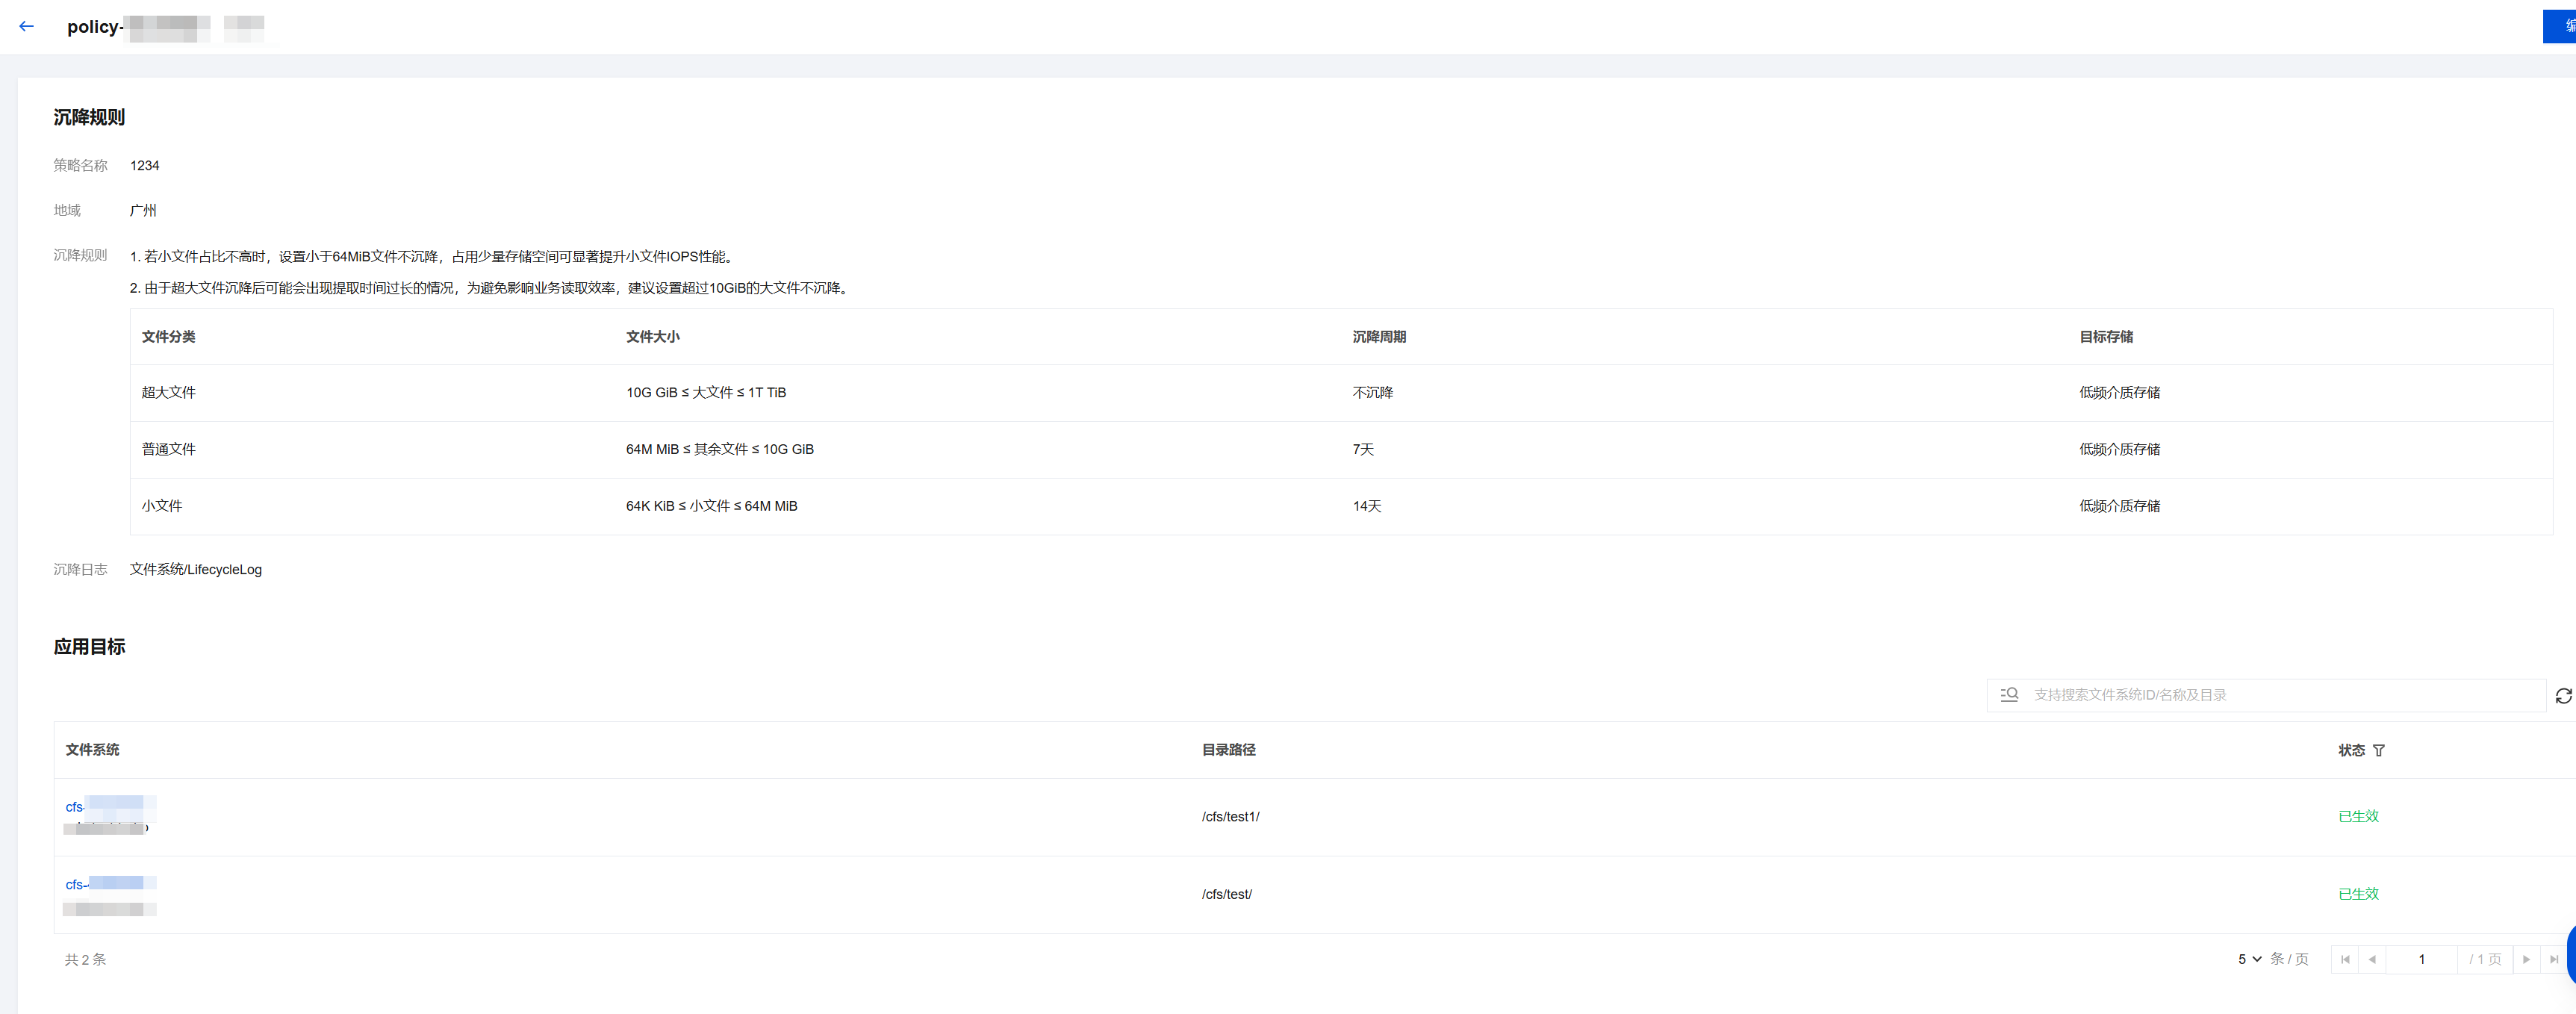This screenshot has height=1014, width=2576.
Task: Refresh the application target list
Action: coord(2563,695)
